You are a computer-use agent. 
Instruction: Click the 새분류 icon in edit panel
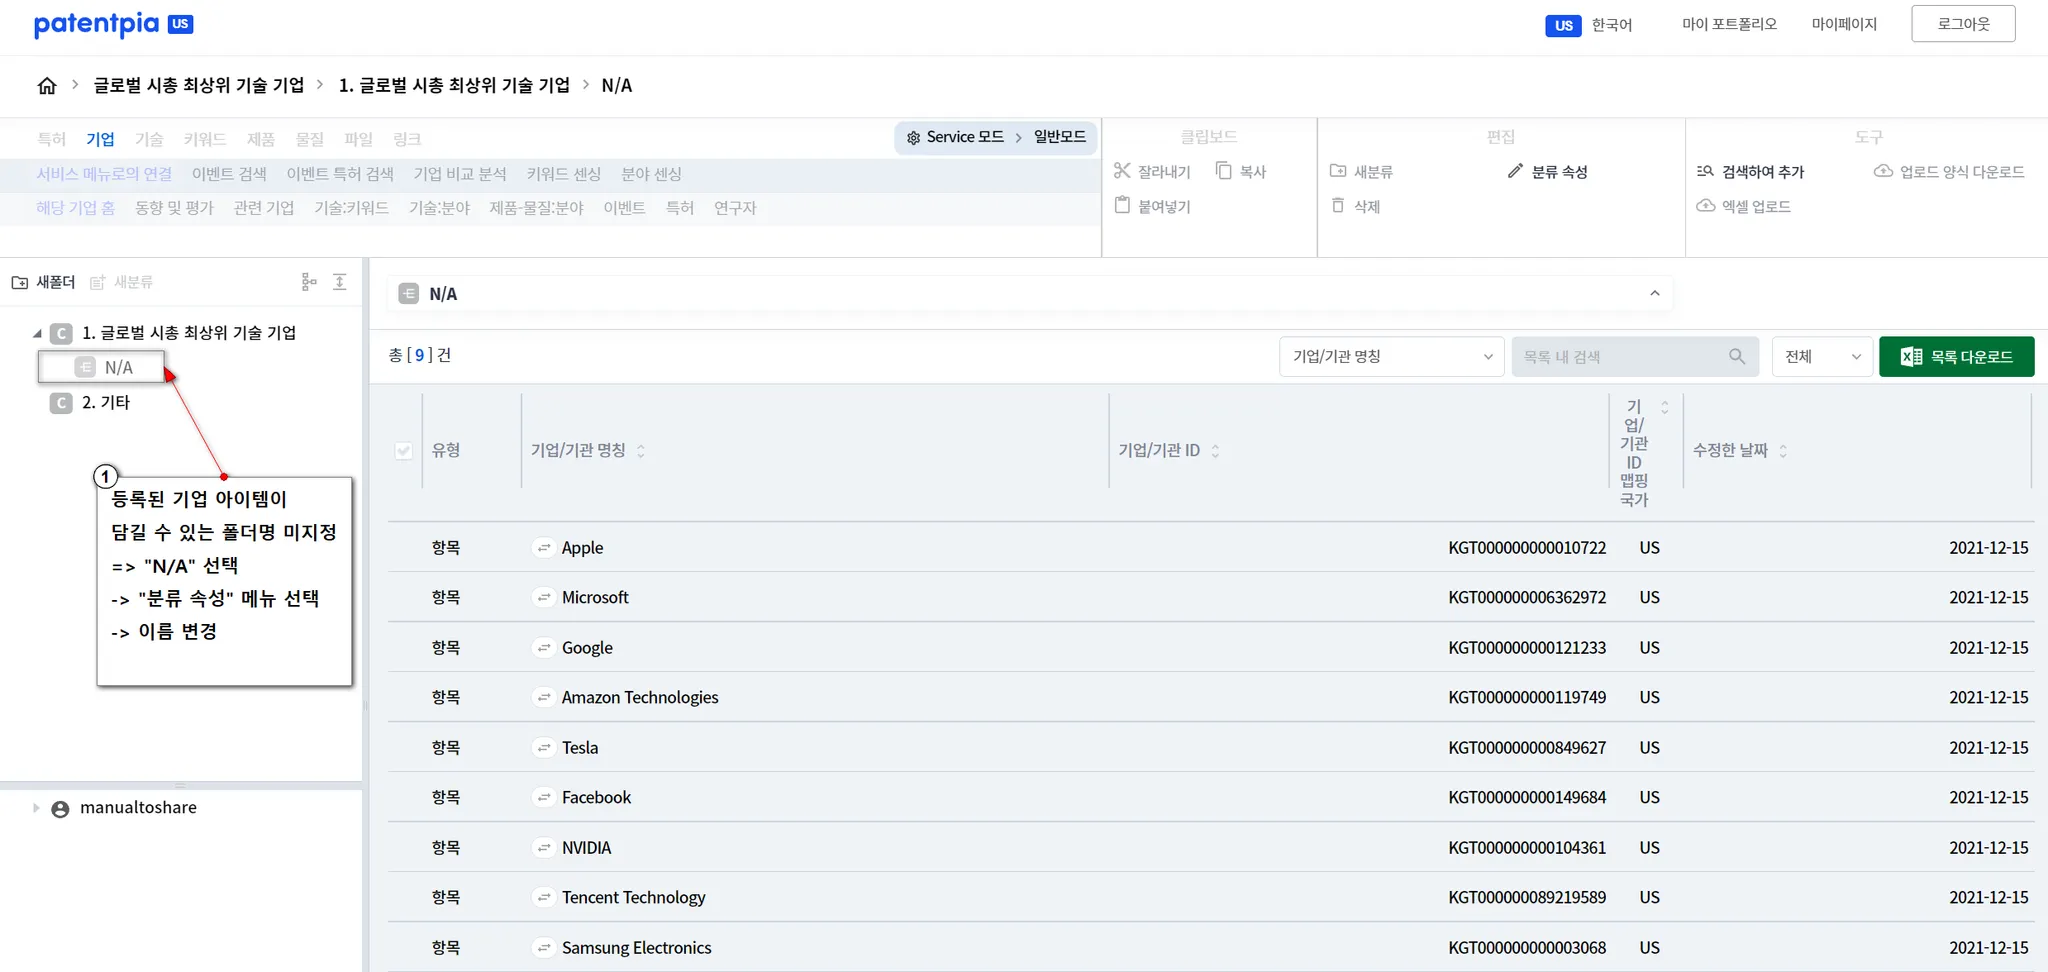1338,171
